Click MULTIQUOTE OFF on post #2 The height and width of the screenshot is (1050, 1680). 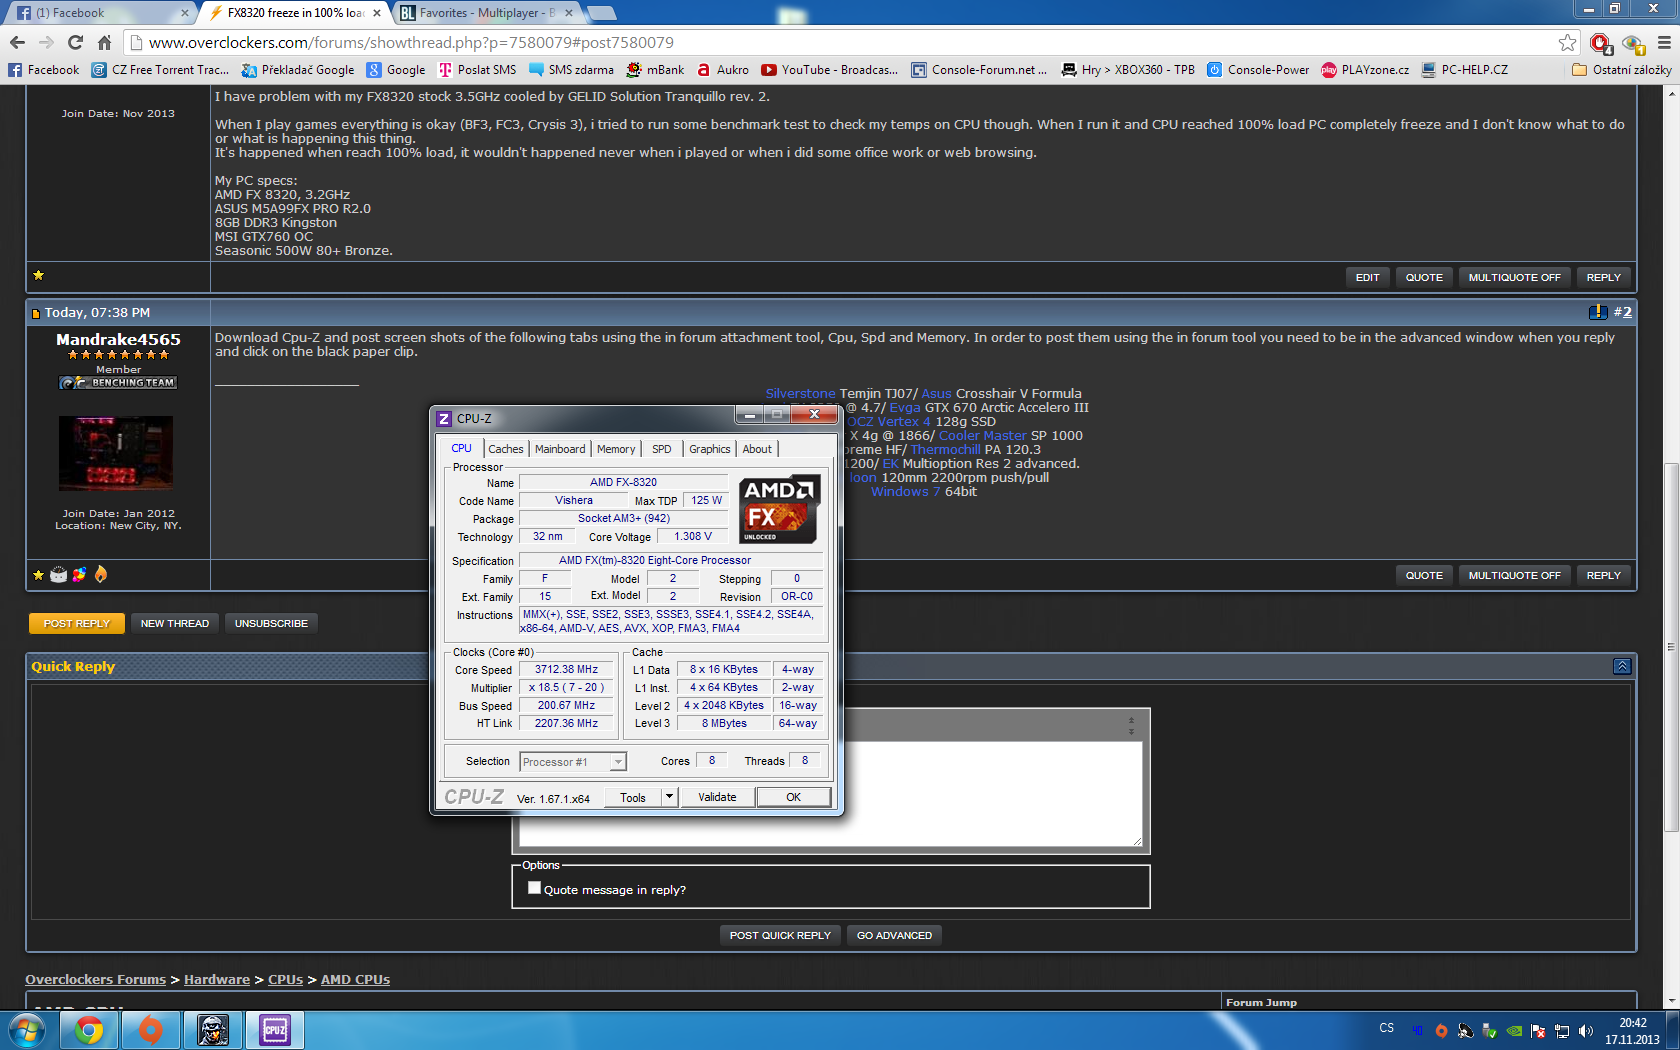[x=1514, y=575]
